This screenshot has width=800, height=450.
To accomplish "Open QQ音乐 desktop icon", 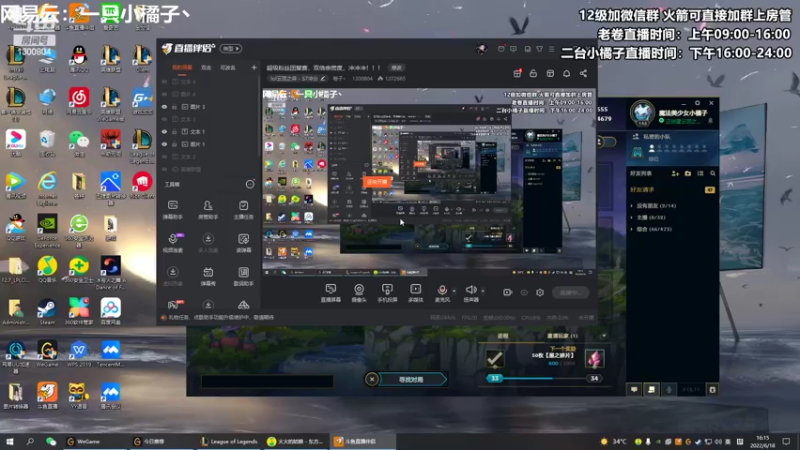I will (x=47, y=269).
